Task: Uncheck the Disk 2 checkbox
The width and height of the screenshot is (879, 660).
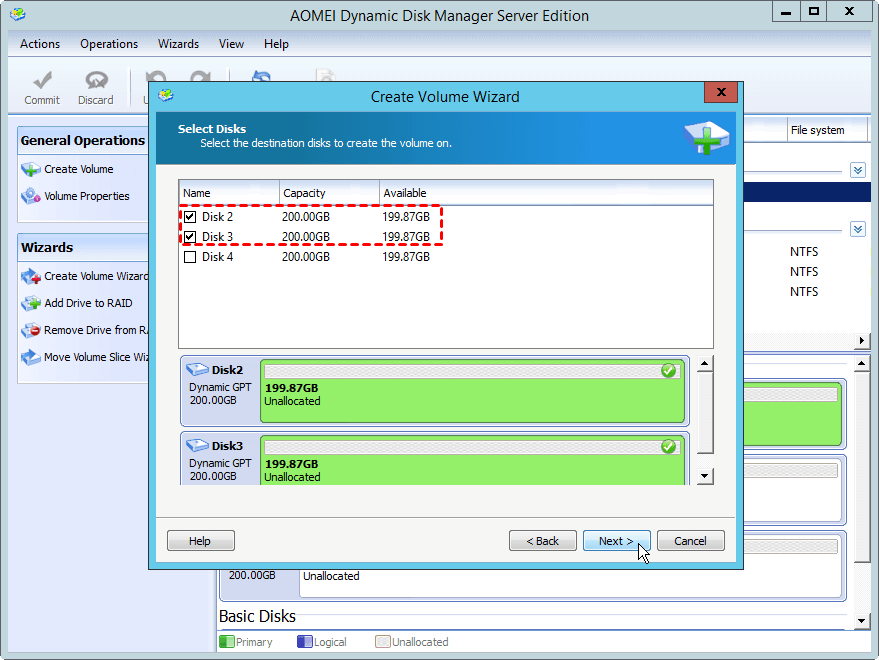Action: [x=190, y=217]
